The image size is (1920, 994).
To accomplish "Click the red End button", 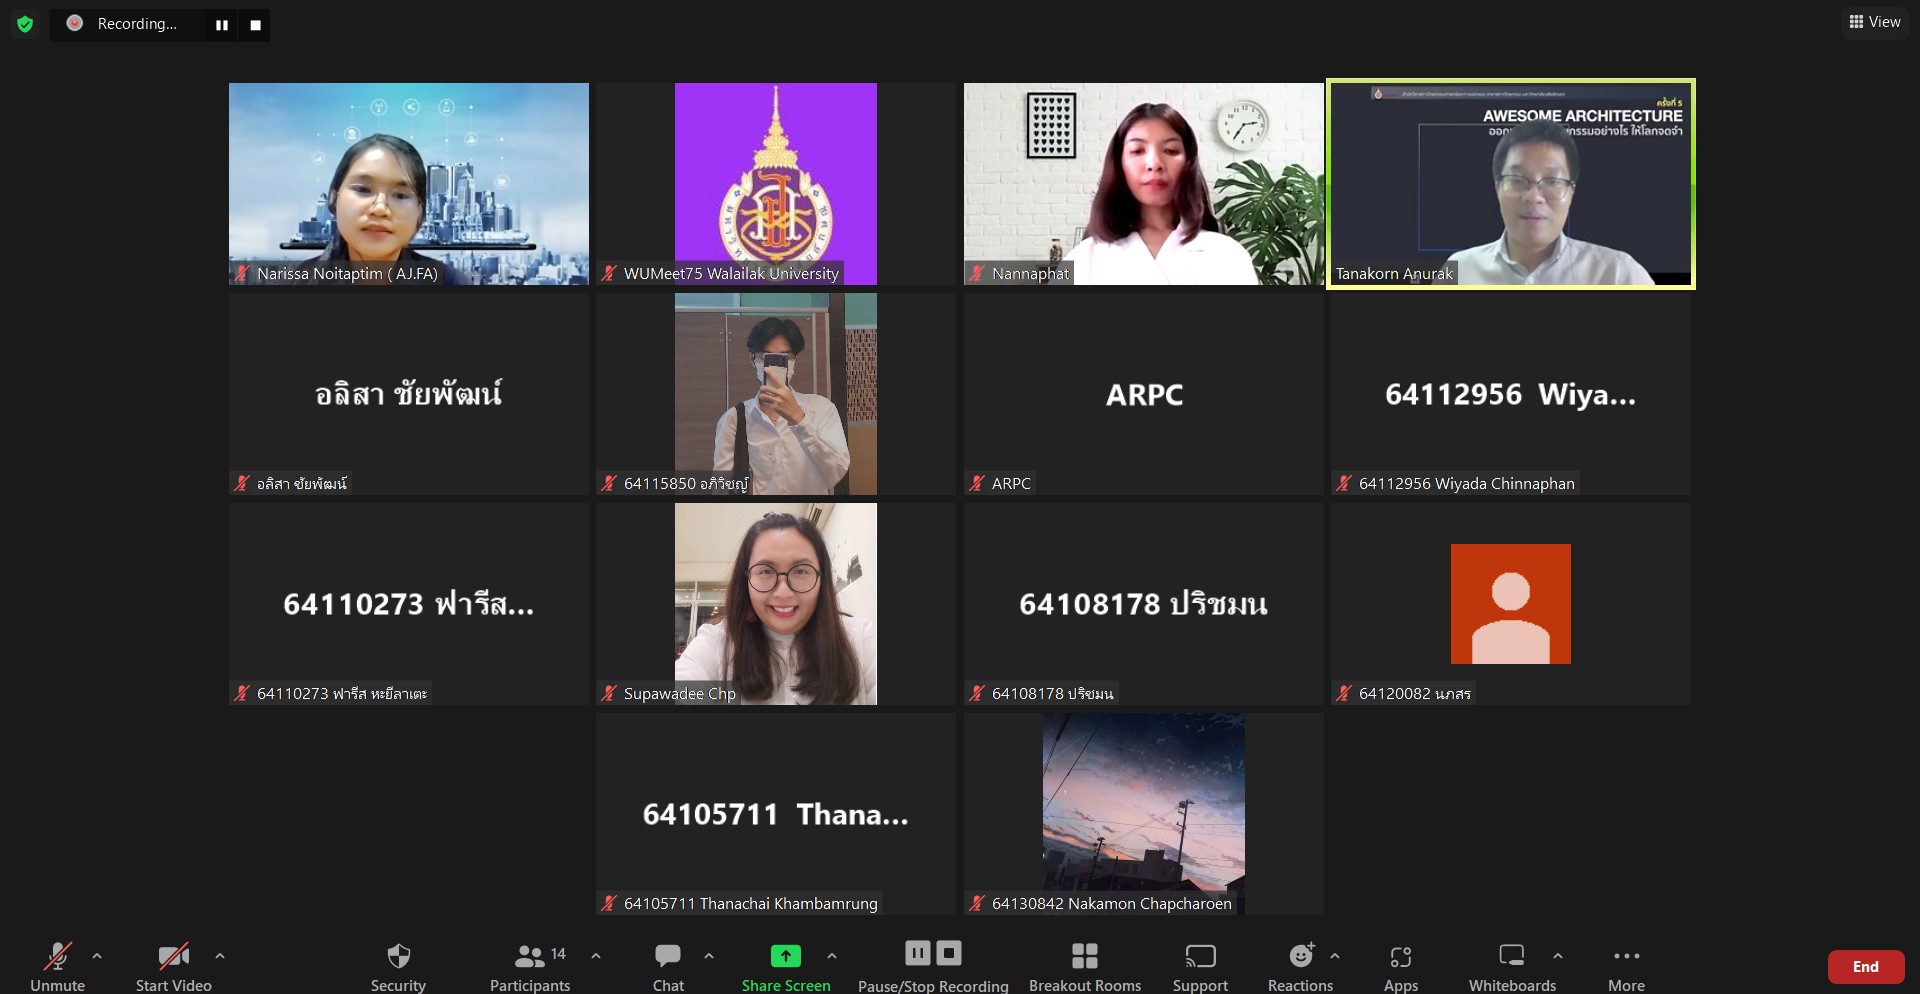I will point(1865,967).
